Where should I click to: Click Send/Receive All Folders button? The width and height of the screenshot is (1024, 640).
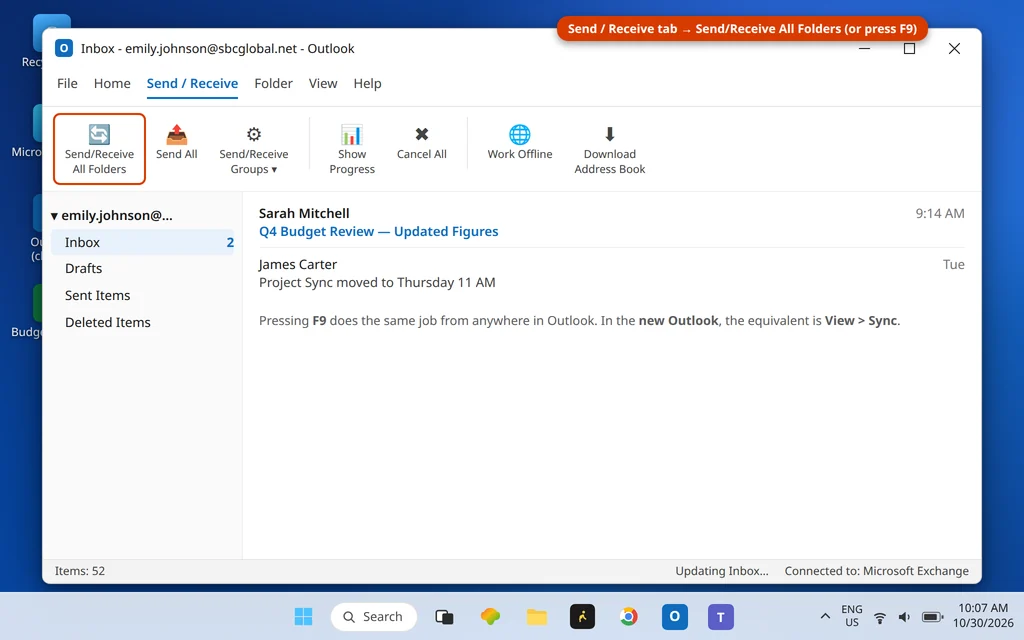tap(99, 149)
